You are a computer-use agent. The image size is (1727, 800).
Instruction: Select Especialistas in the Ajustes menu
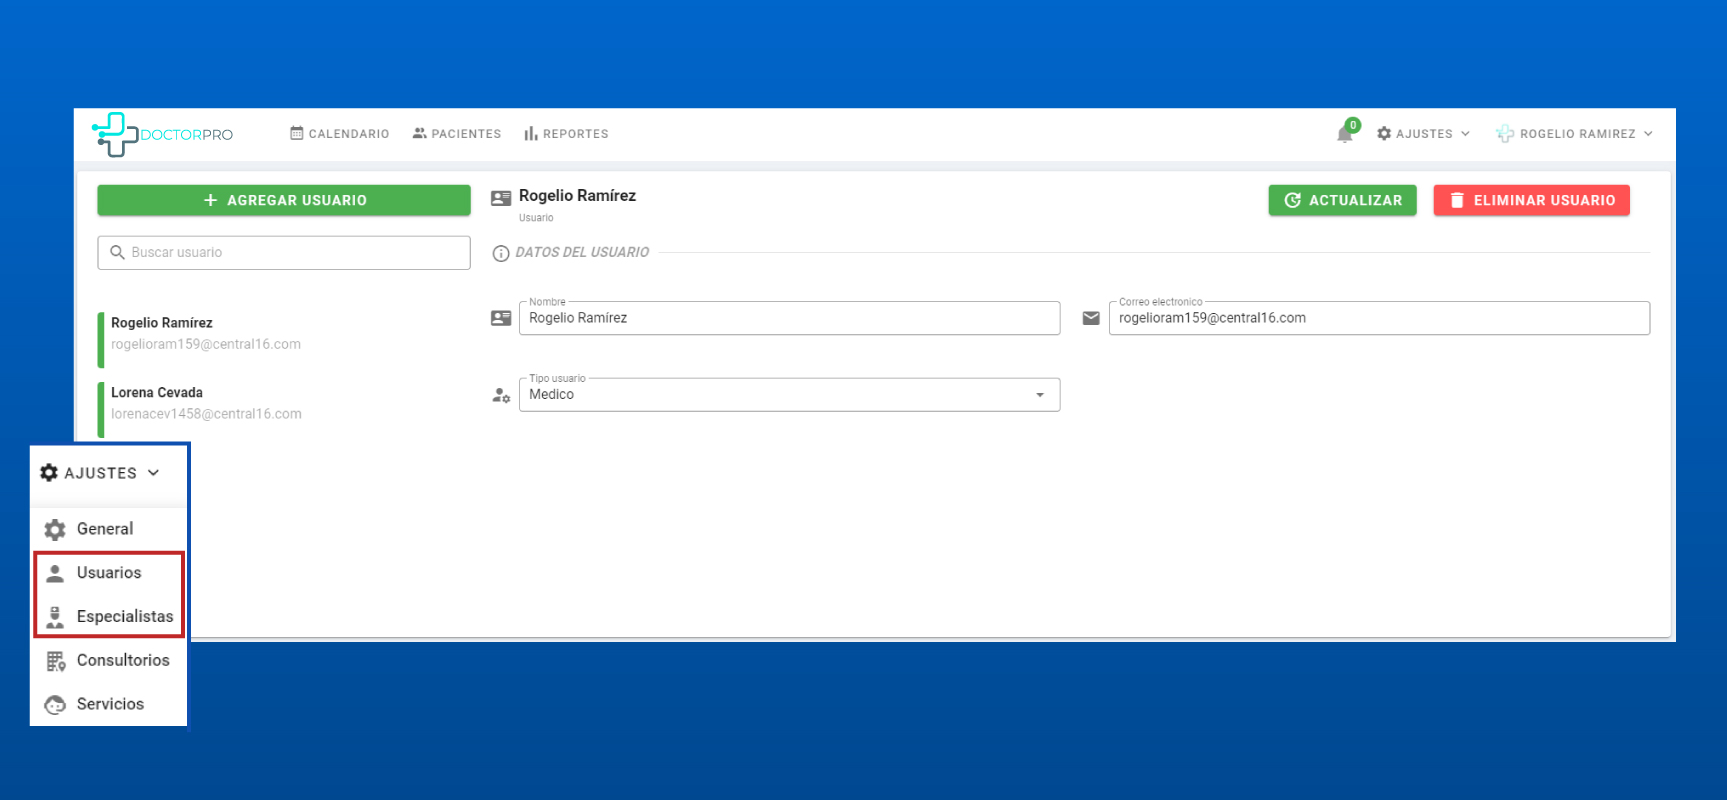point(124,616)
